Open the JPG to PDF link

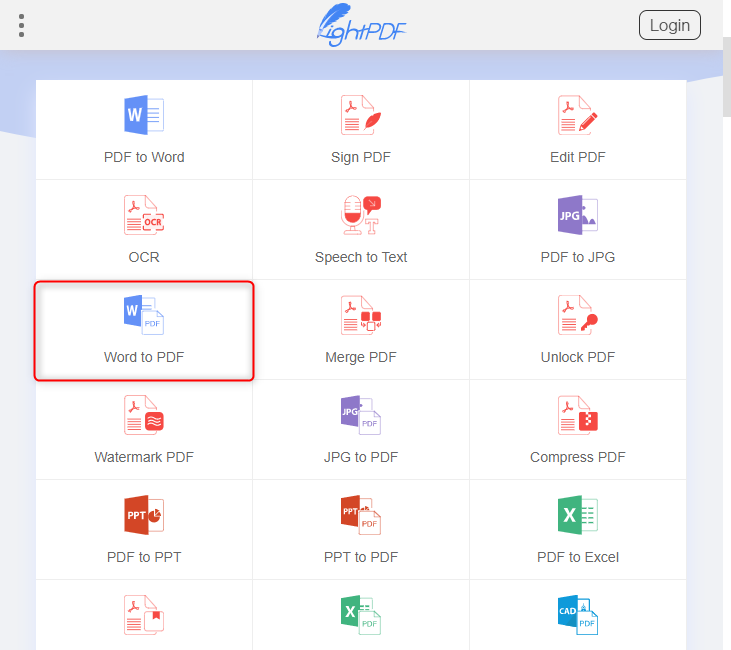(x=360, y=457)
